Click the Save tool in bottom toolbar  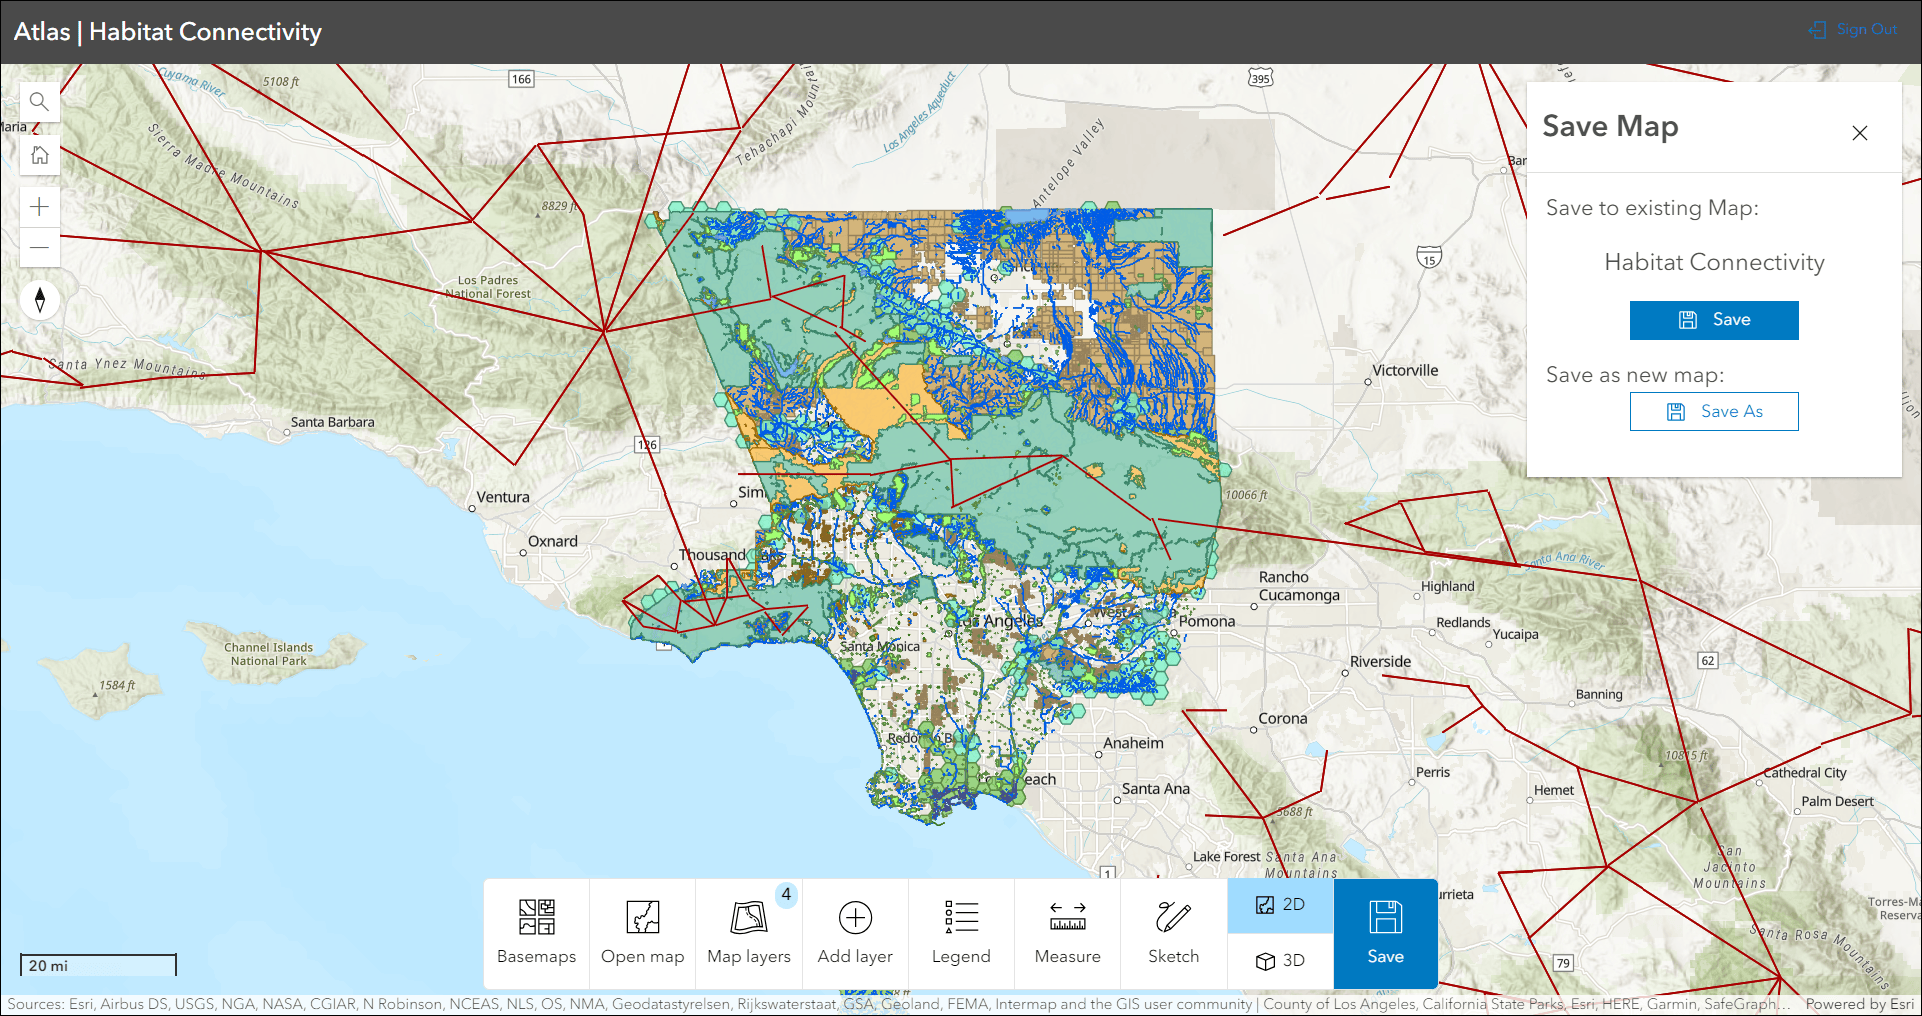1386,933
